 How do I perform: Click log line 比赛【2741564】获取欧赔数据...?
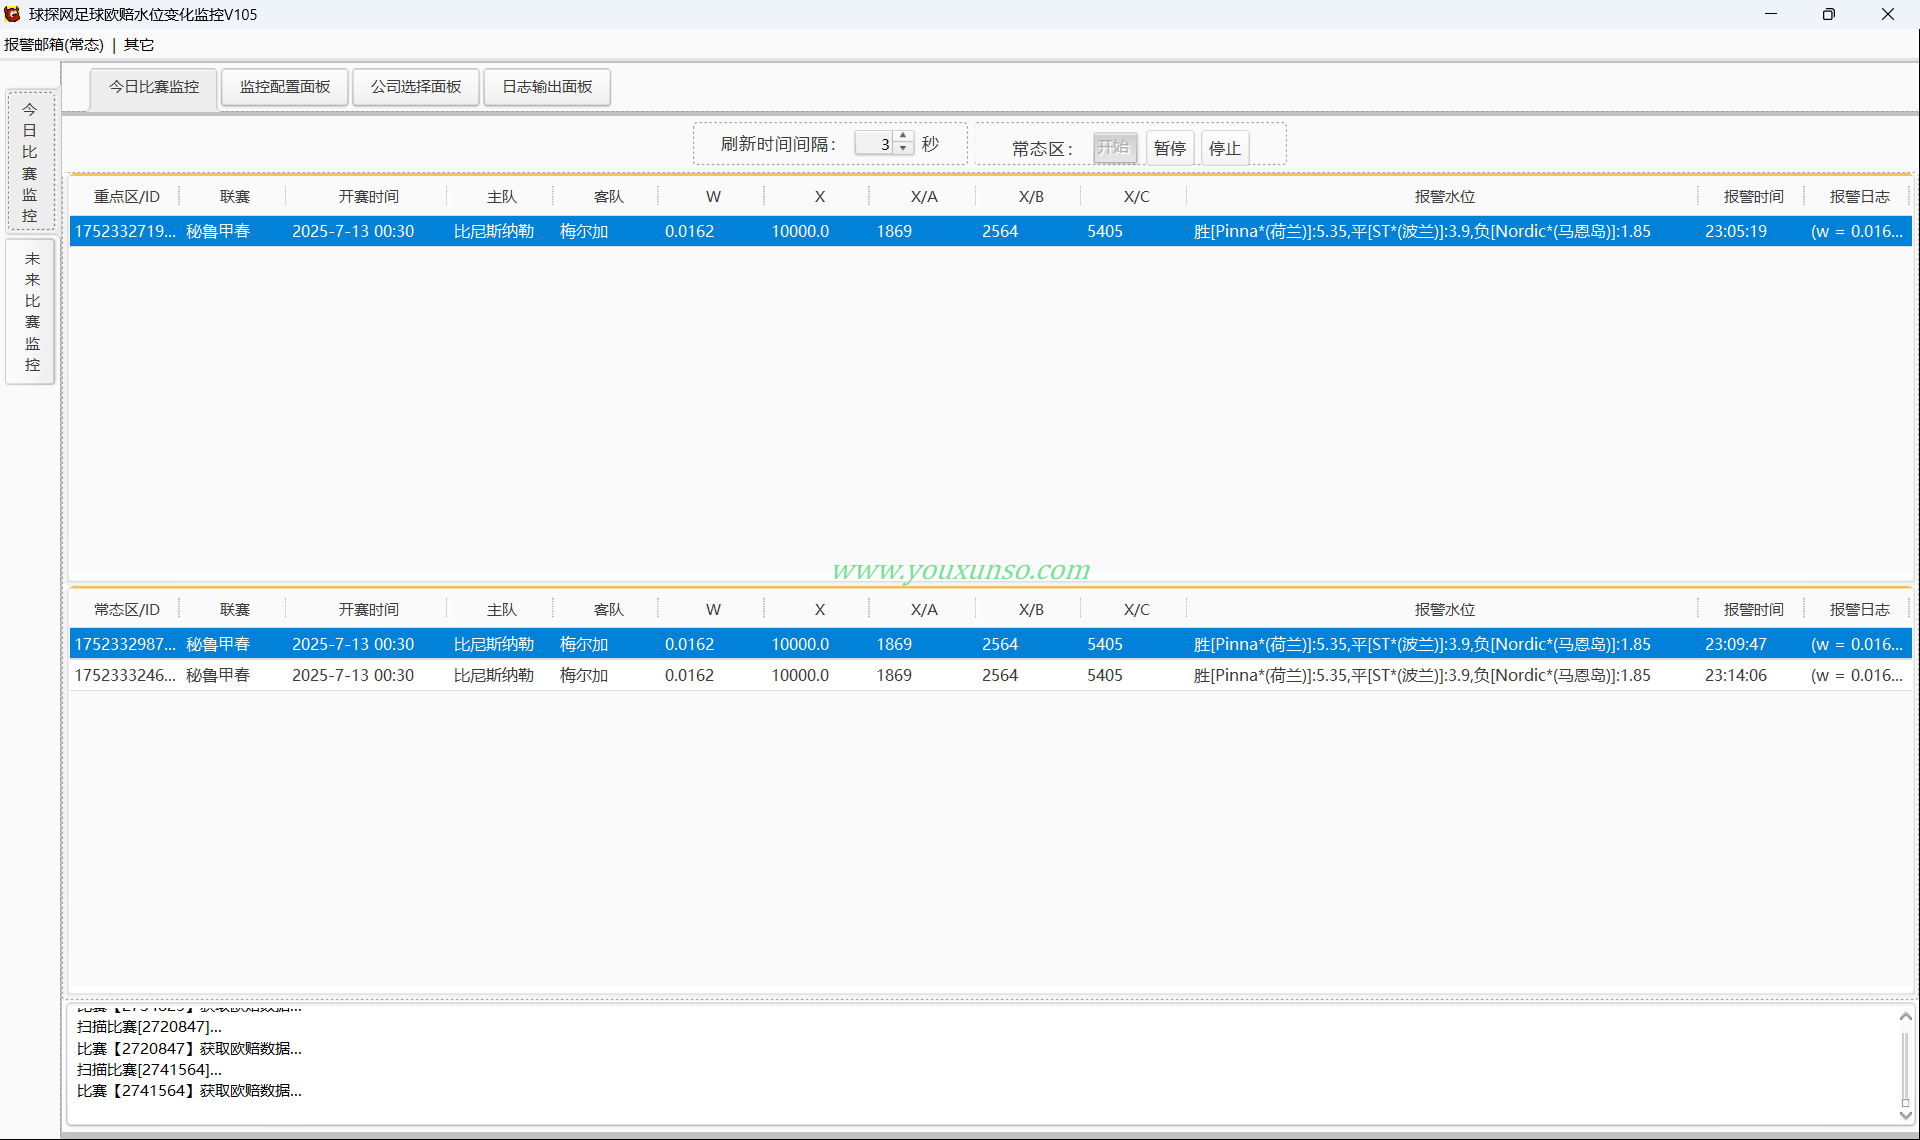point(189,1091)
